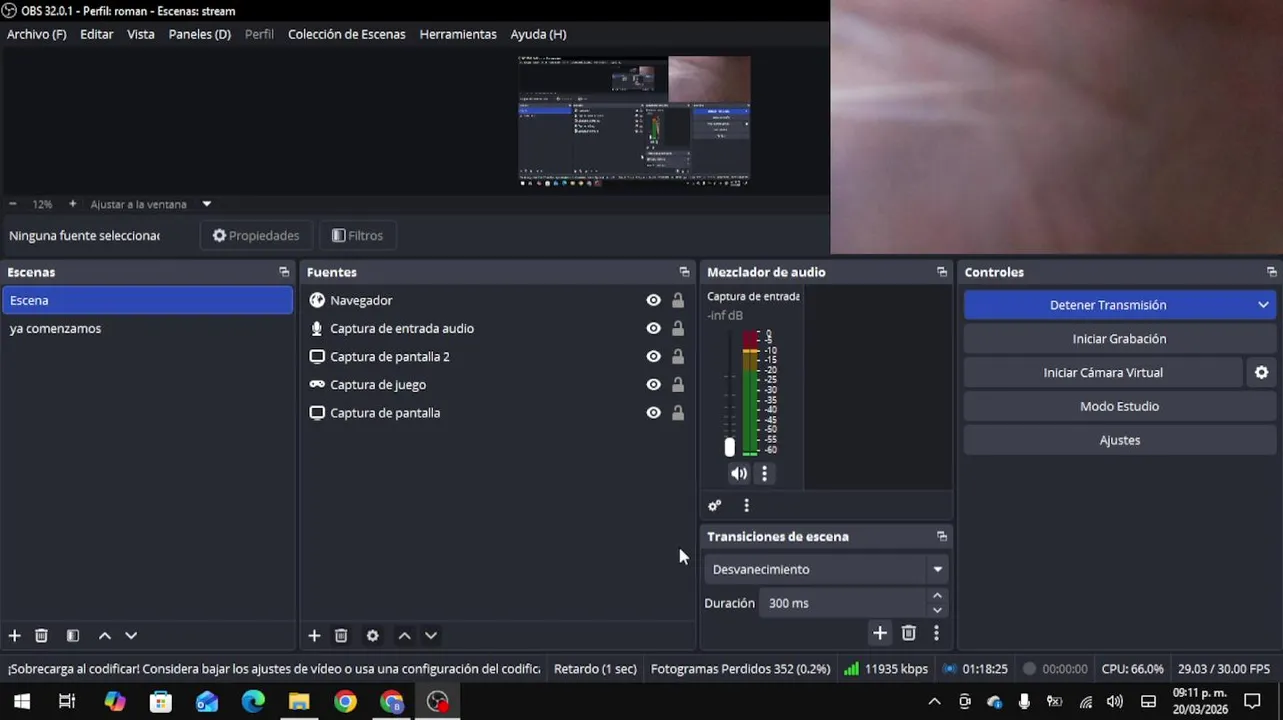This screenshot has width=1283, height=720.
Task: Open the Mezclador de audio panel's three-dot menu
Action: point(746,505)
